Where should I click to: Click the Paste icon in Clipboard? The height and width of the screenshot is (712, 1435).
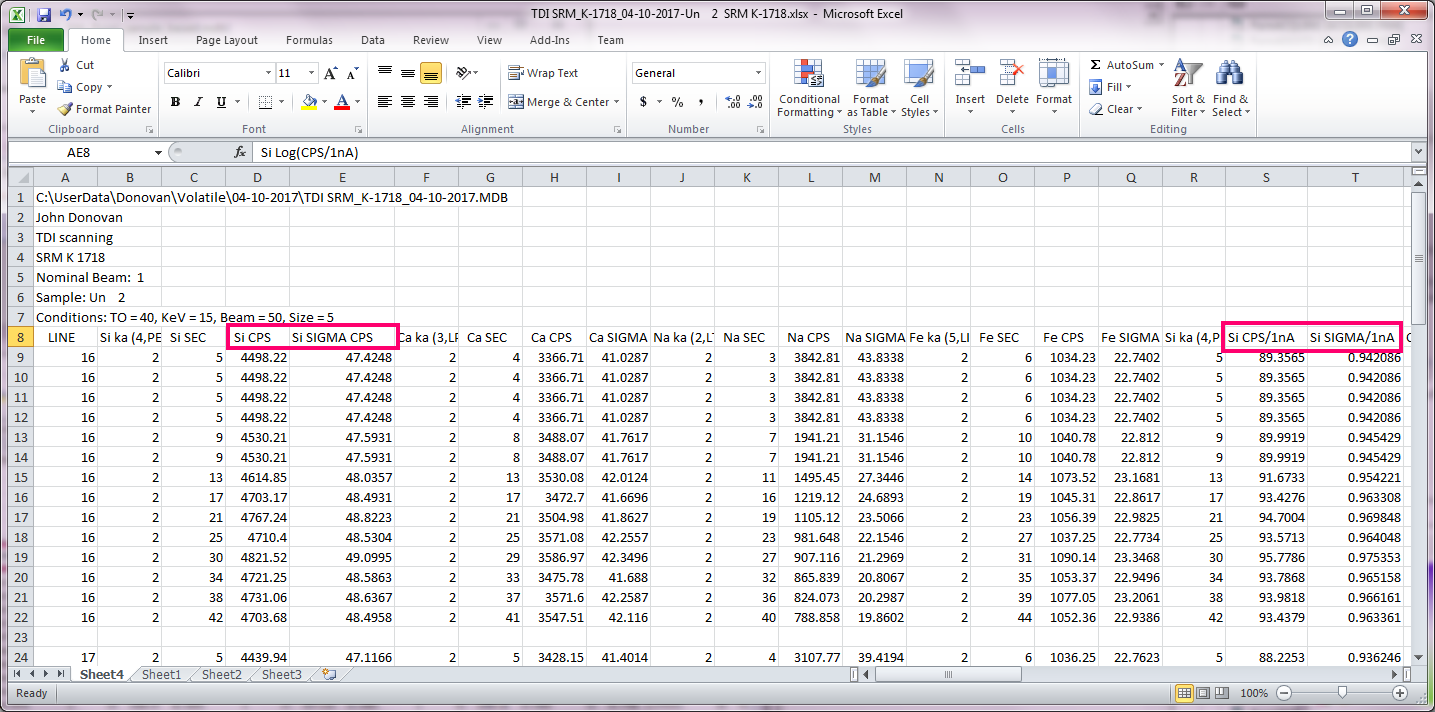pos(32,78)
